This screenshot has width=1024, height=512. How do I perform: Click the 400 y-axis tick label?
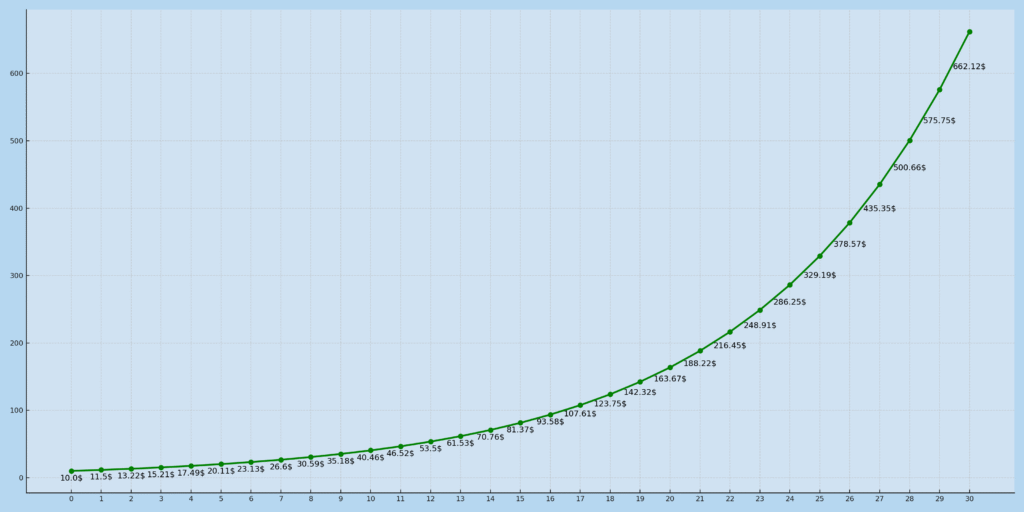[x=16, y=208]
